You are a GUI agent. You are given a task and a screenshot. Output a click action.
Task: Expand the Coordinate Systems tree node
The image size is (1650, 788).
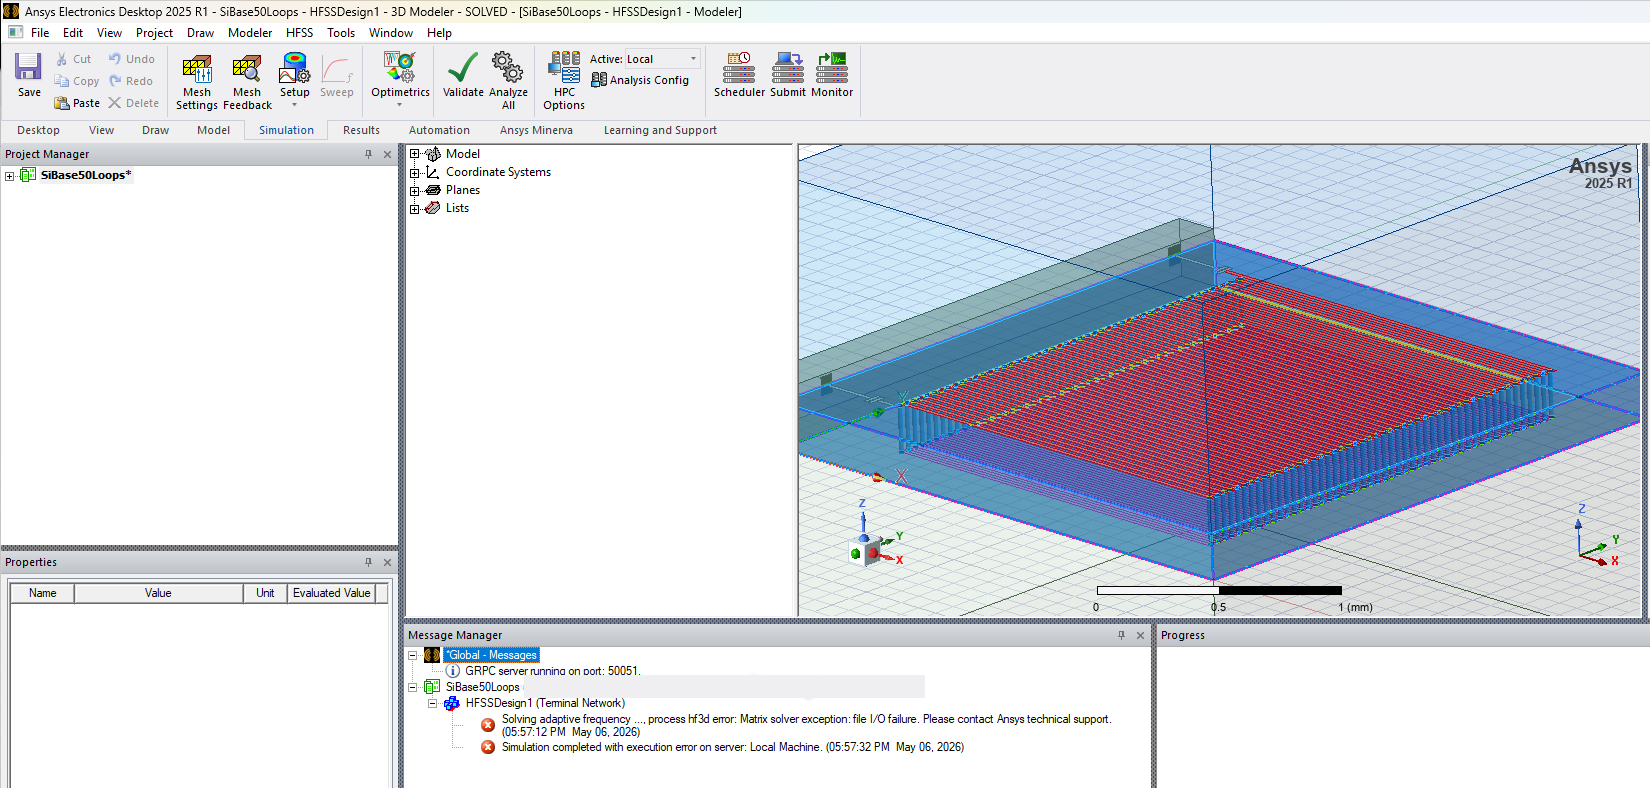414,173
